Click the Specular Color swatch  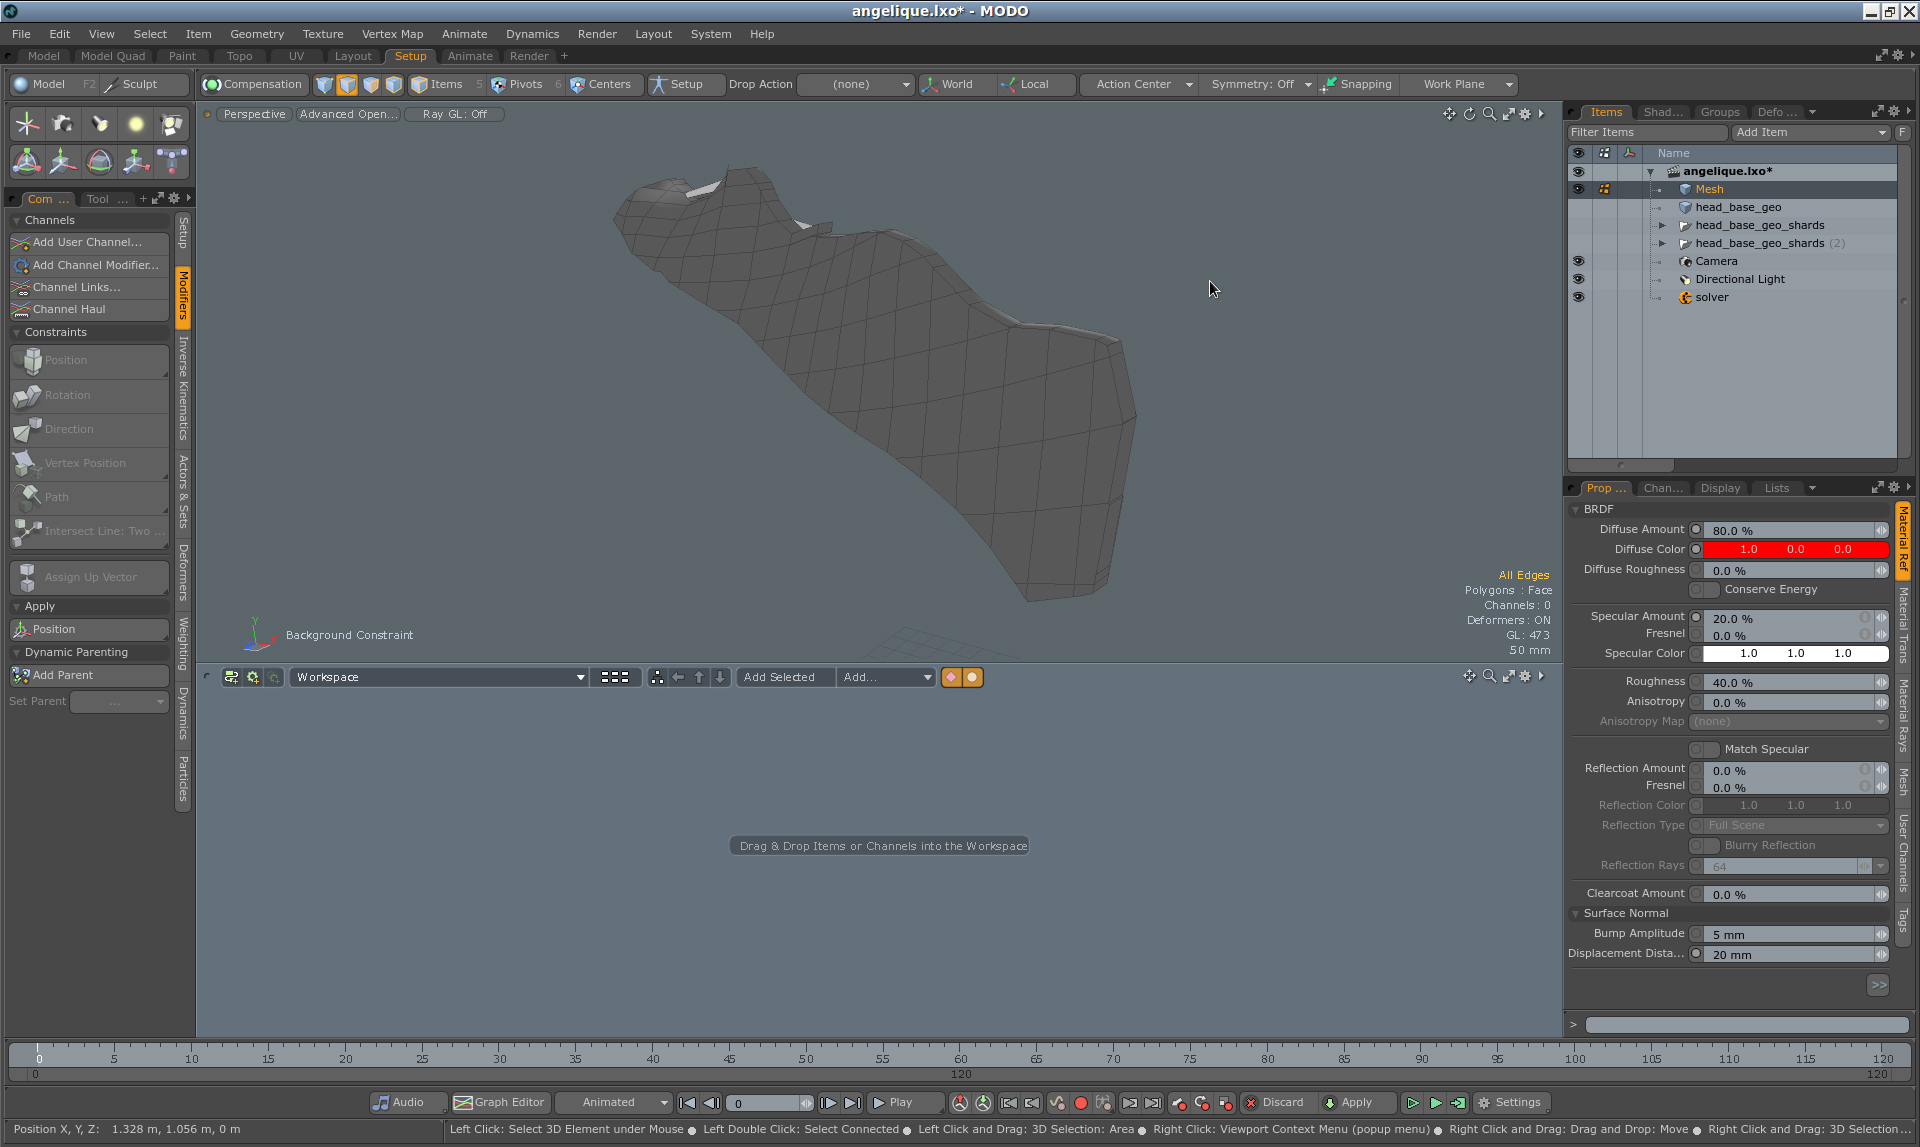click(x=1795, y=653)
